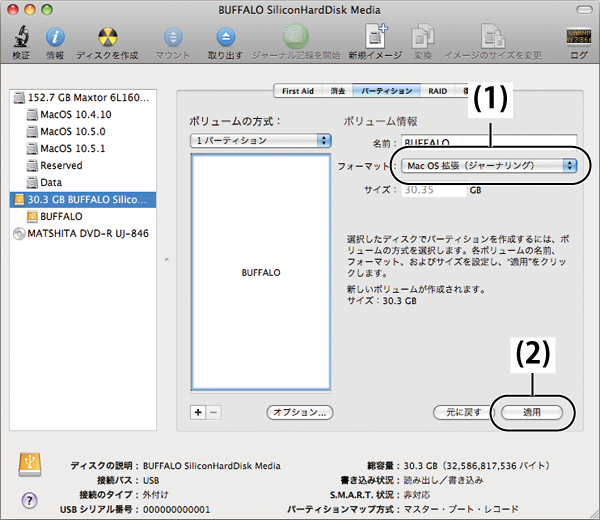Click the connection type 外付け value
This screenshot has height=520, width=600.
click(155, 495)
